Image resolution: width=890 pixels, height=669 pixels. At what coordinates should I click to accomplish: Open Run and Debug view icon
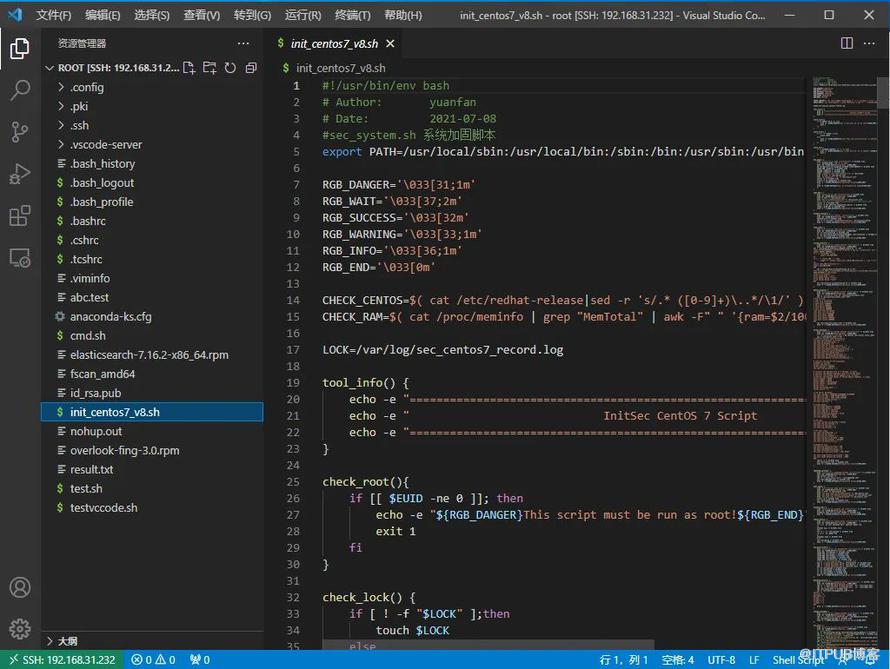click(20, 174)
